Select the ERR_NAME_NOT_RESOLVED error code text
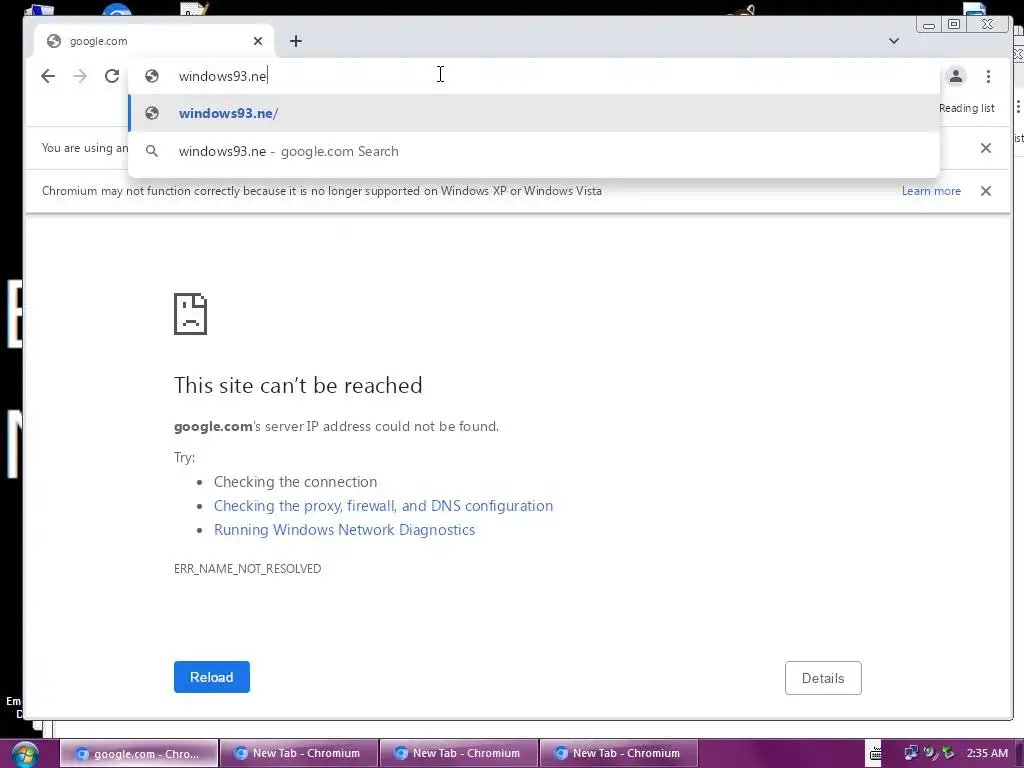 click(x=248, y=569)
